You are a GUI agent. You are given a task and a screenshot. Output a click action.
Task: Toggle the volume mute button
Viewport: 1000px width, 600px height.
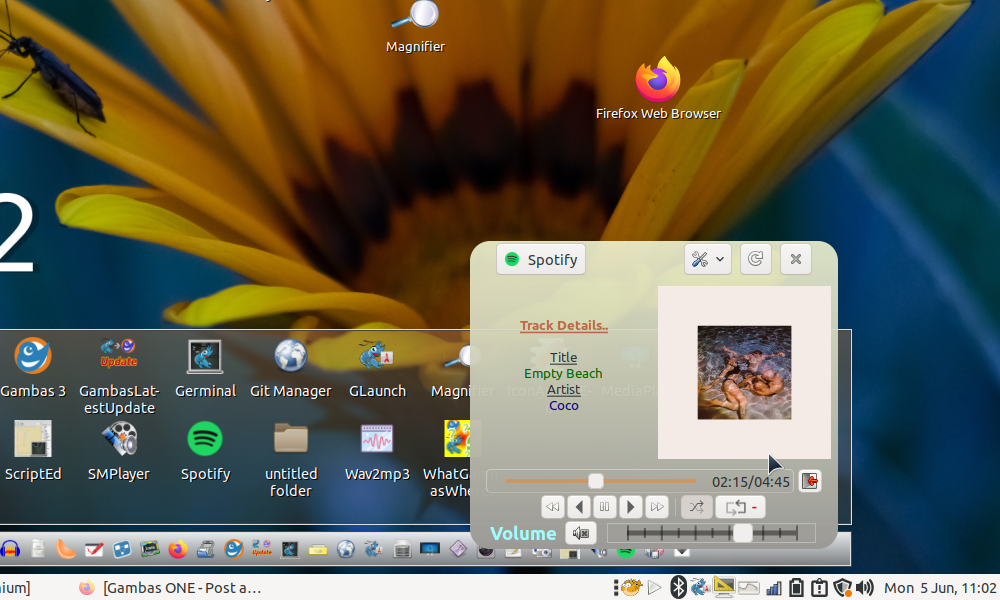pyautogui.click(x=581, y=533)
